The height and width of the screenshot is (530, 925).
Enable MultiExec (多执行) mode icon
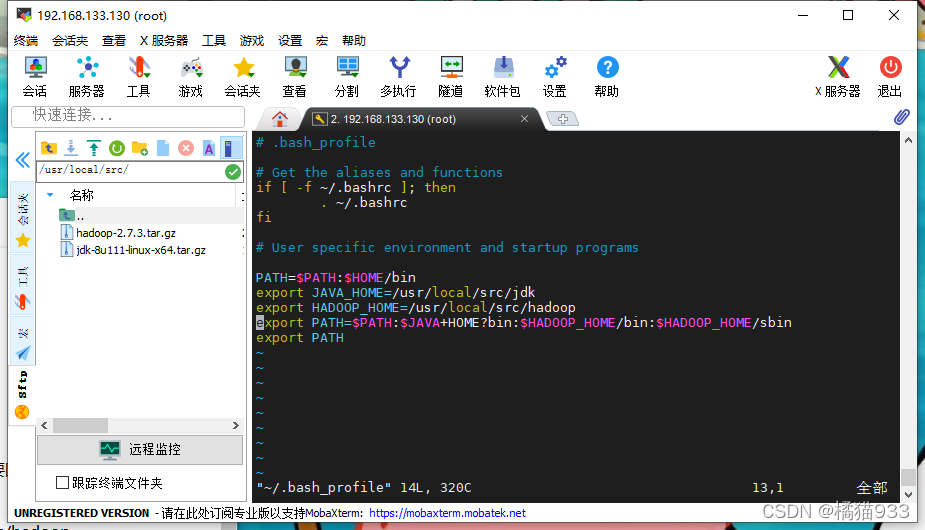[x=398, y=77]
